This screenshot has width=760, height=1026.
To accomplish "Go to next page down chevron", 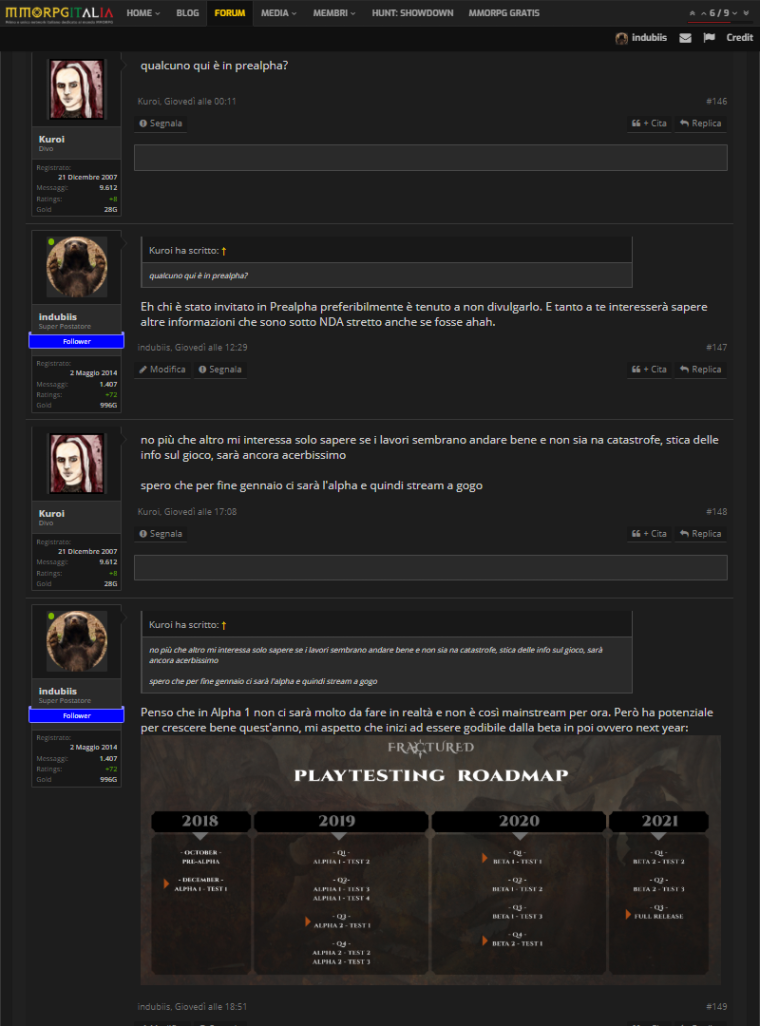I will click(734, 13).
